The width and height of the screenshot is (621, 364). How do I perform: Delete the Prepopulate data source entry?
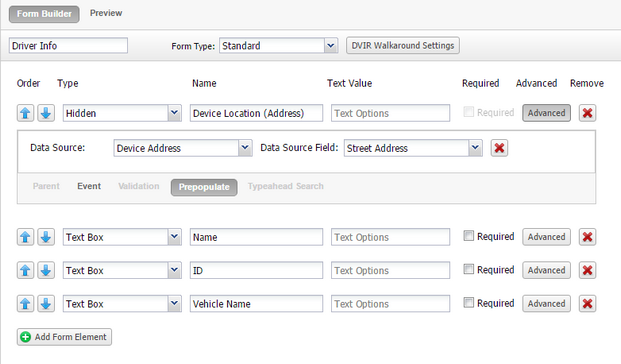(x=499, y=148)
